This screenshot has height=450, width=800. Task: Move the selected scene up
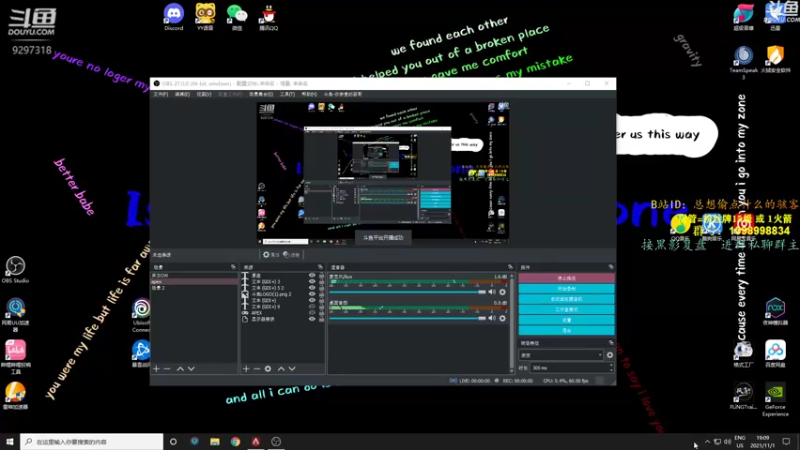click(180, 368)
